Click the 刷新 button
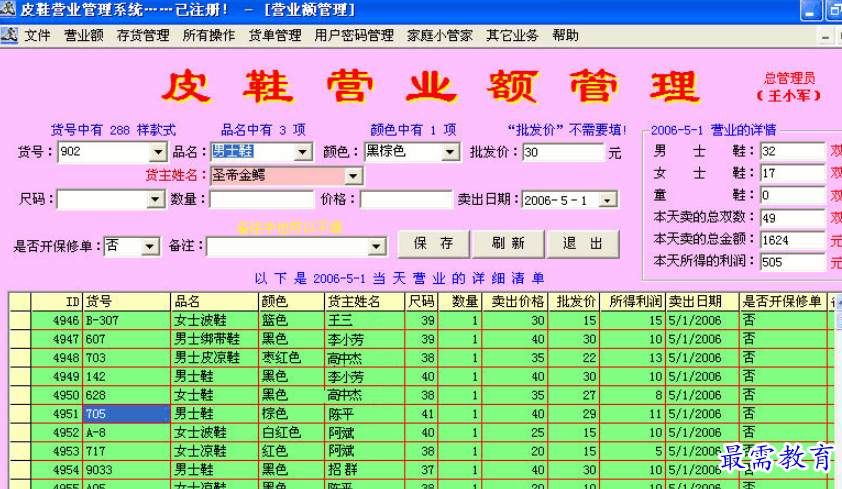Screen dimensions: 842x489 pyautogui.click(x=508, y=244)
